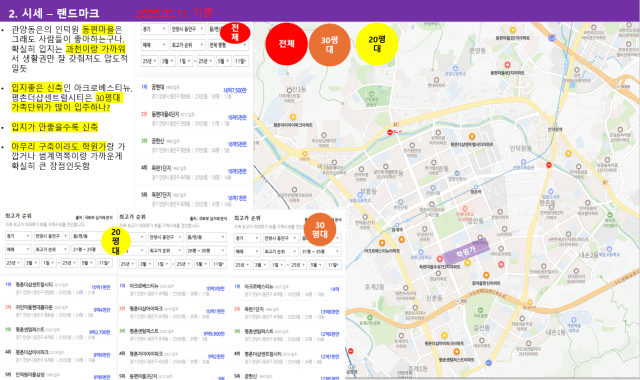640x380 pixels.
Task: Click the red marker above 목련마을우성7단지아파트
Action: (440, 259)
